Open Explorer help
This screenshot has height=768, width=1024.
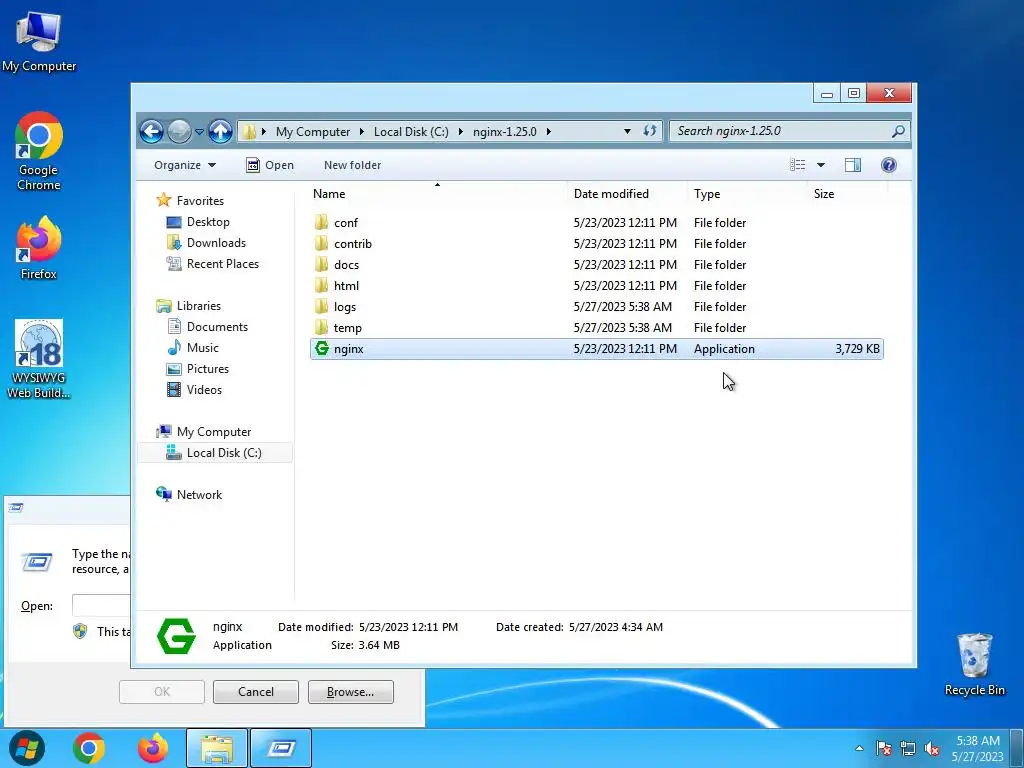pos(889,165)
